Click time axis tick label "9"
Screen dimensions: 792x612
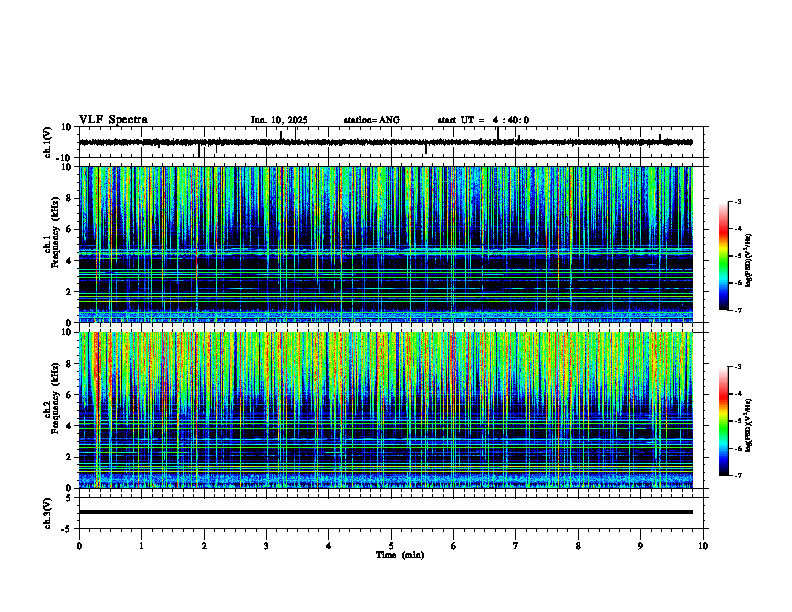pyautogui.click(x=640, y=546)
